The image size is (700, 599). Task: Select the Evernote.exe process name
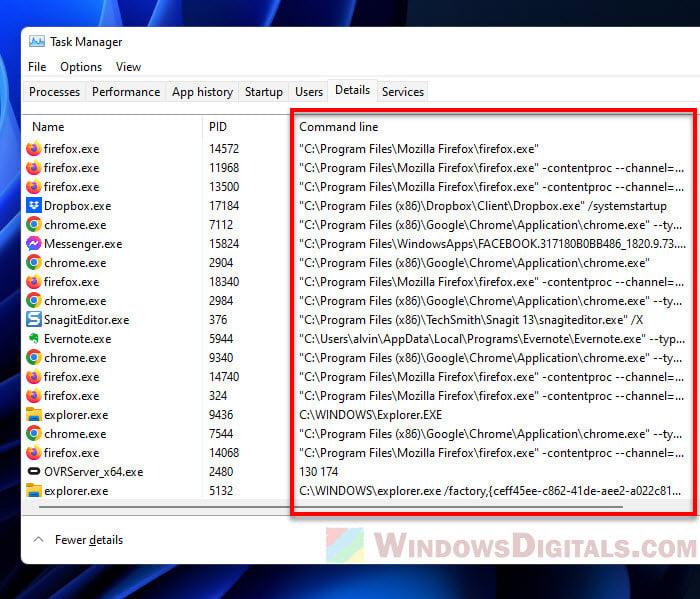point(78,339)
